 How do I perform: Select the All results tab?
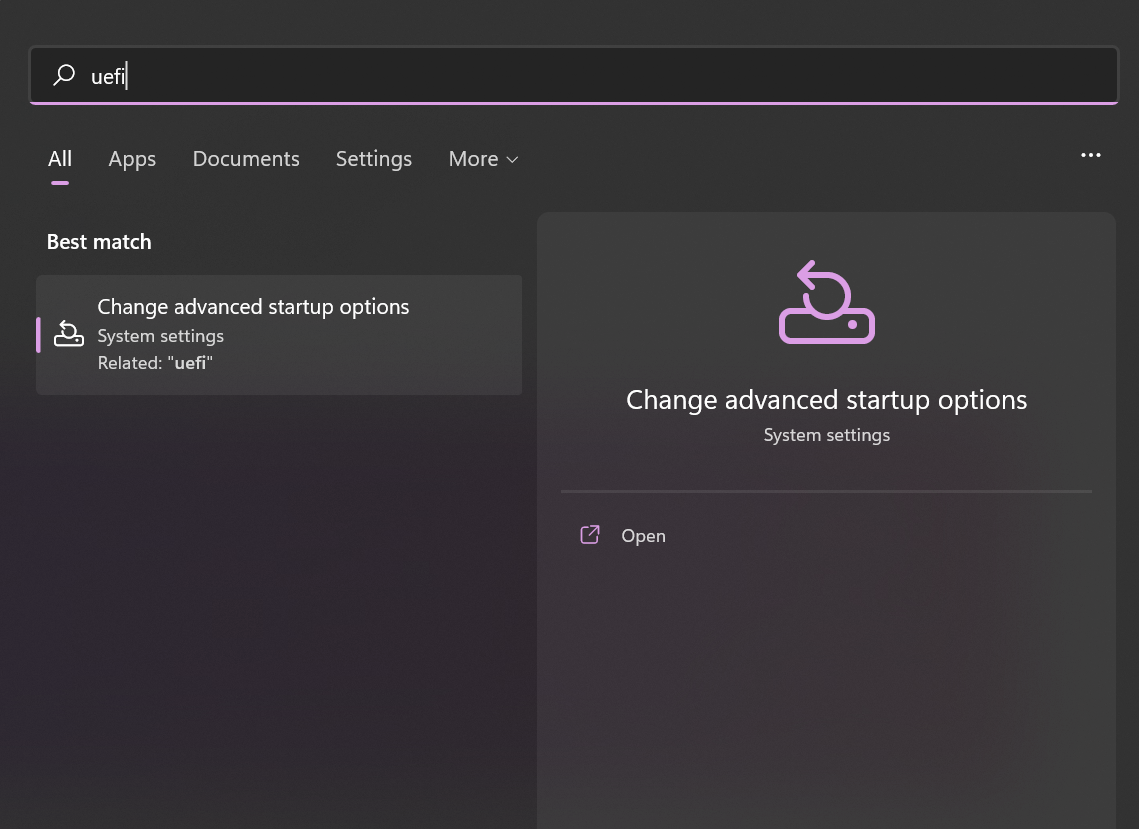[x=59, y=159]
